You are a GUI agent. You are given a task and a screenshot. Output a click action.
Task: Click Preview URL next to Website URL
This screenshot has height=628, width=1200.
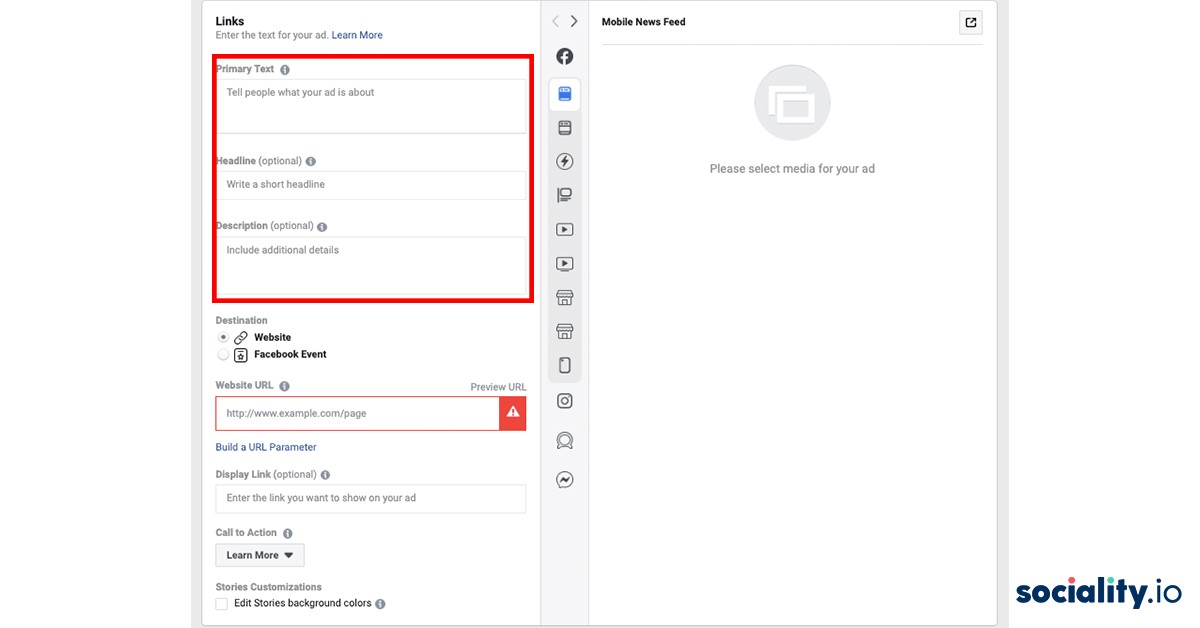(x=498, y=386)
